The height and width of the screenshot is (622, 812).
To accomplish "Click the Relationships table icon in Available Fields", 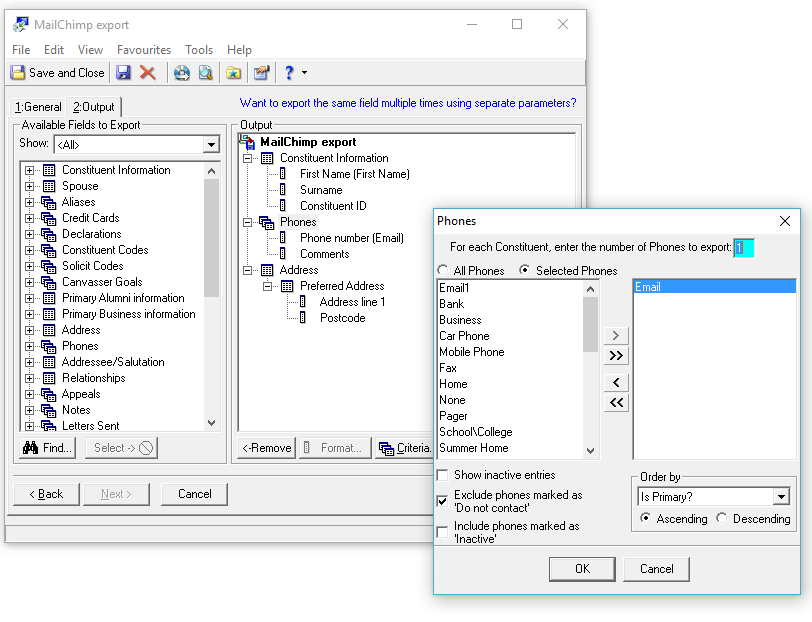I will click(x=49, y=378).
